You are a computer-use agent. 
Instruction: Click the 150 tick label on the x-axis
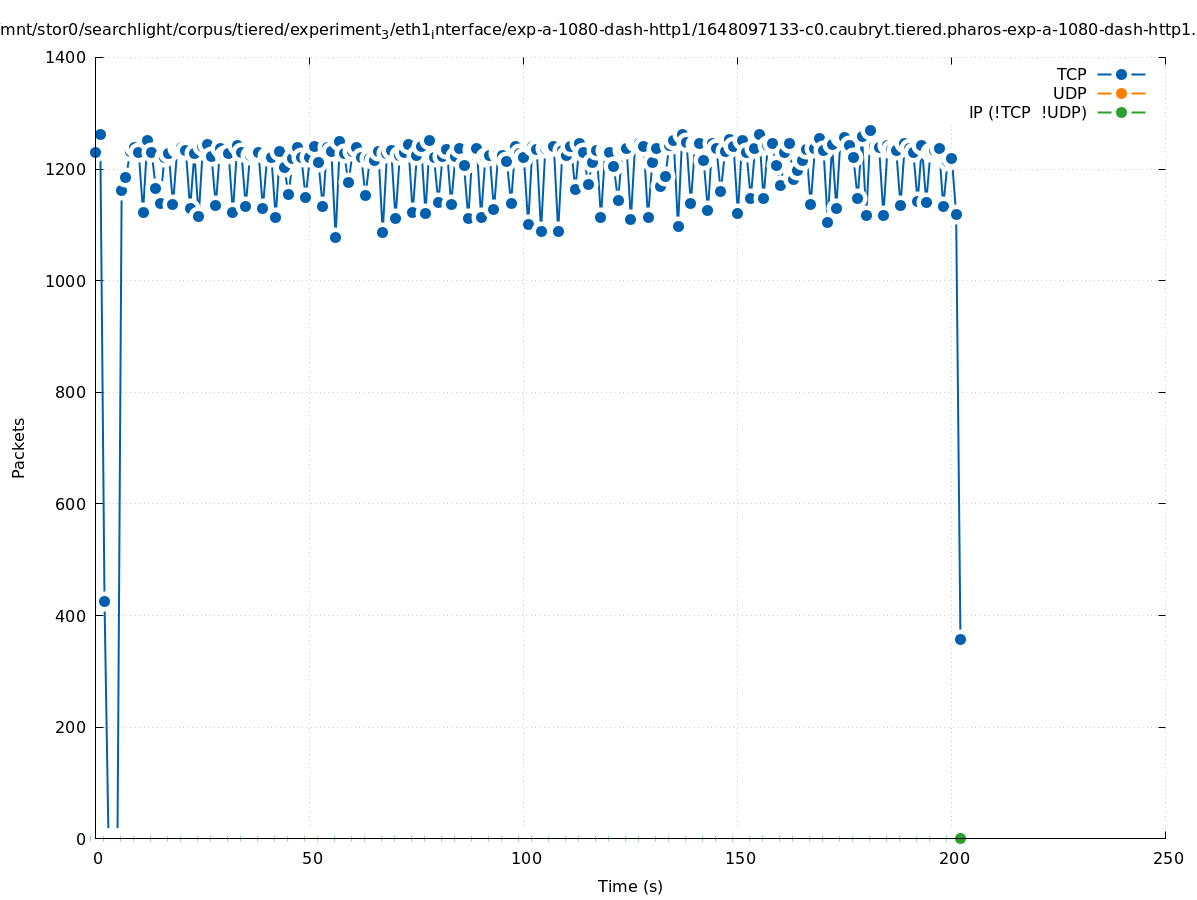[739, 858]
